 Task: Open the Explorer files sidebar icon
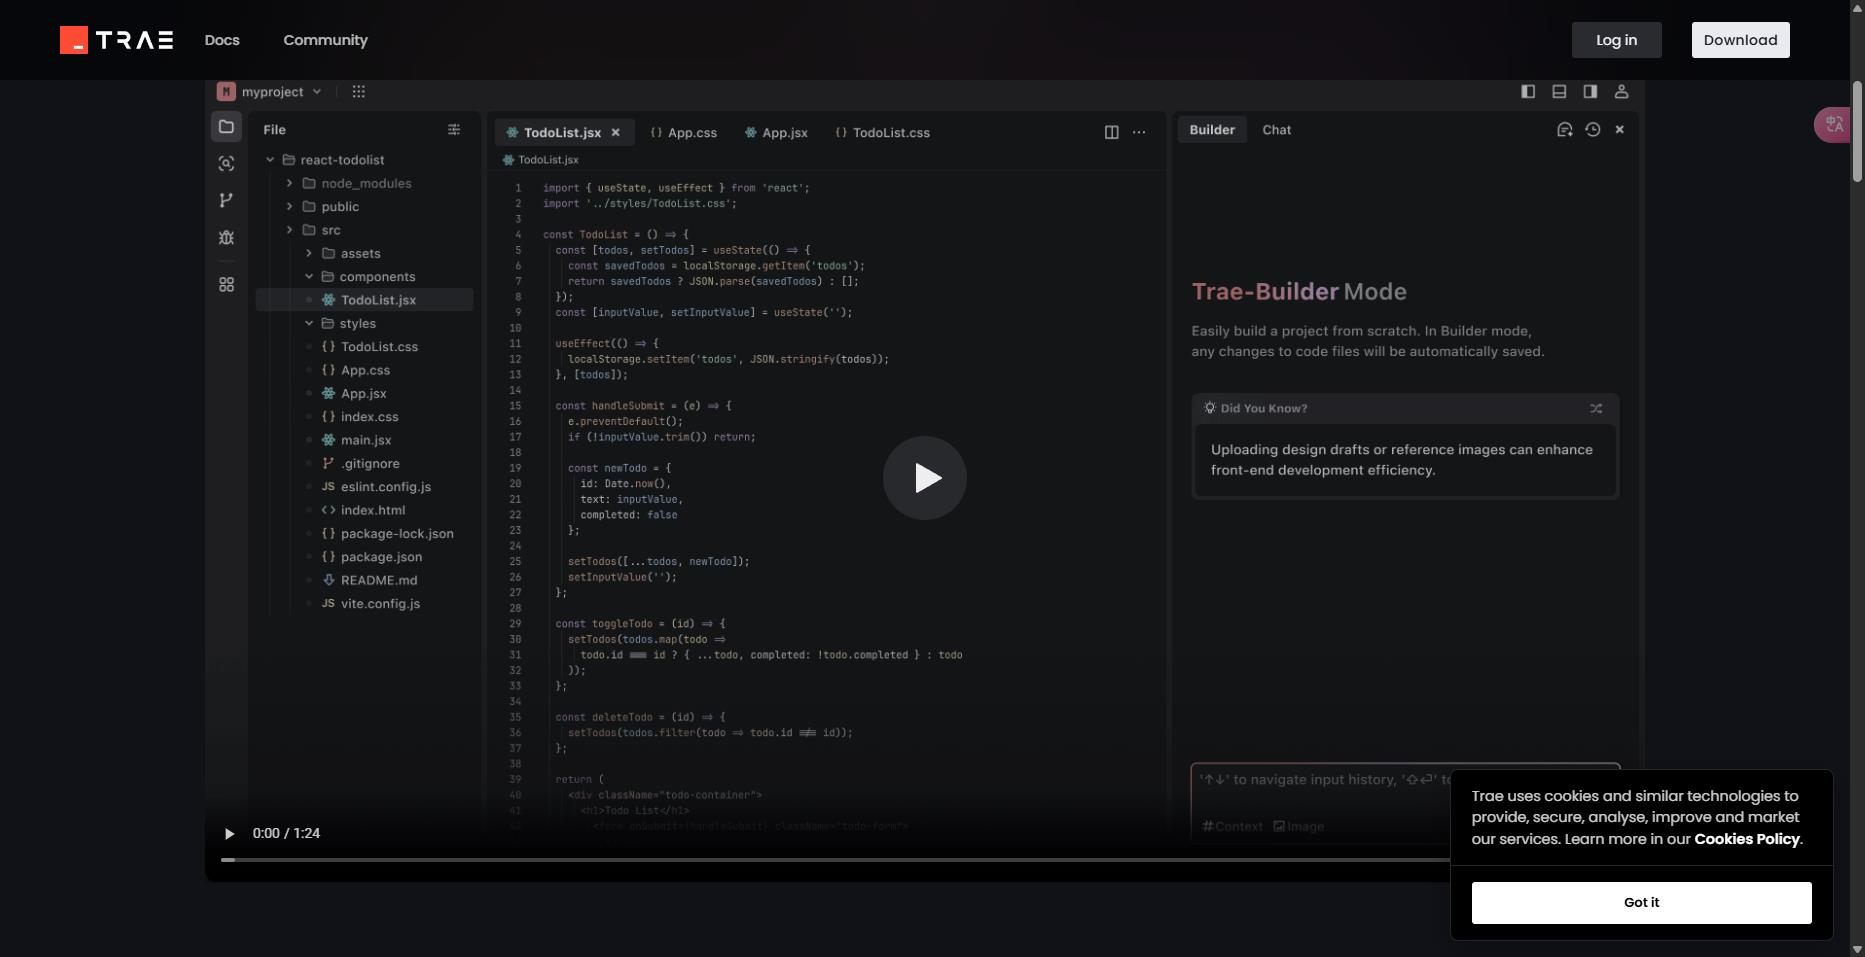pos(227,127)
